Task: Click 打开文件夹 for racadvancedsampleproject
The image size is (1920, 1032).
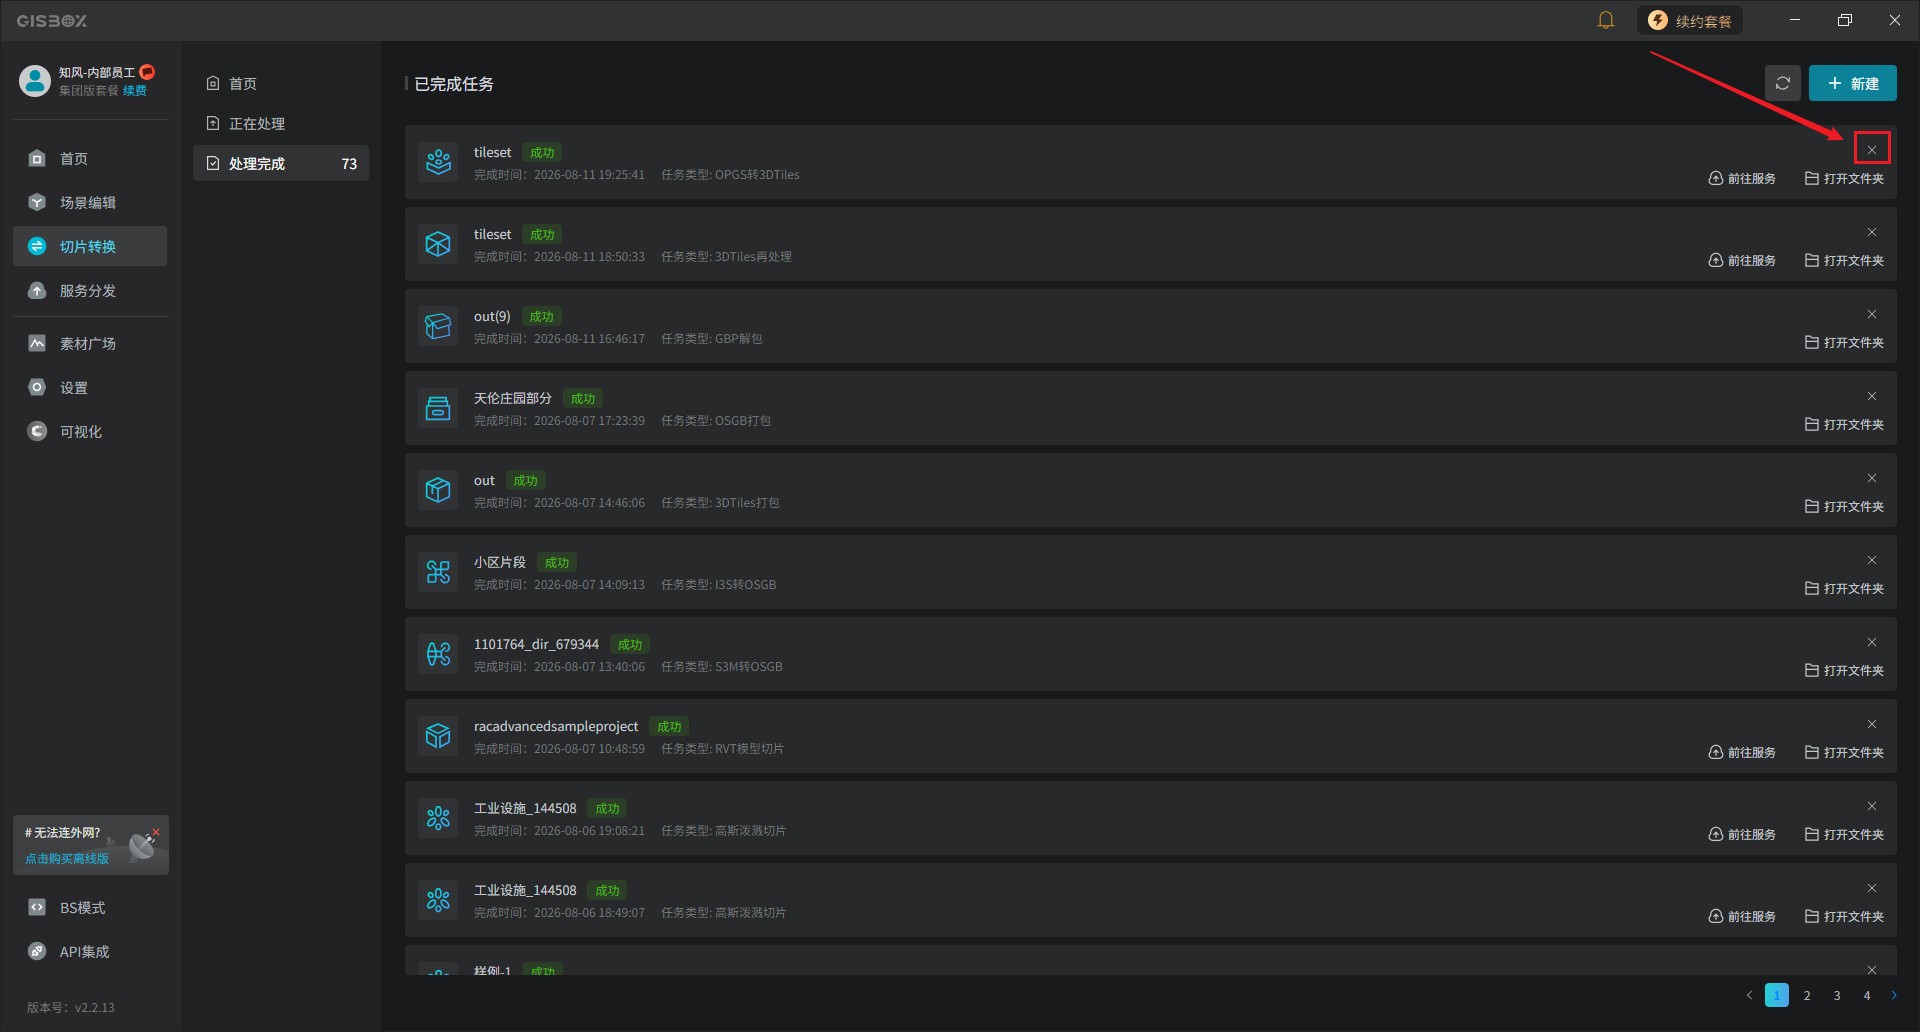Action: coord(1844,752)
